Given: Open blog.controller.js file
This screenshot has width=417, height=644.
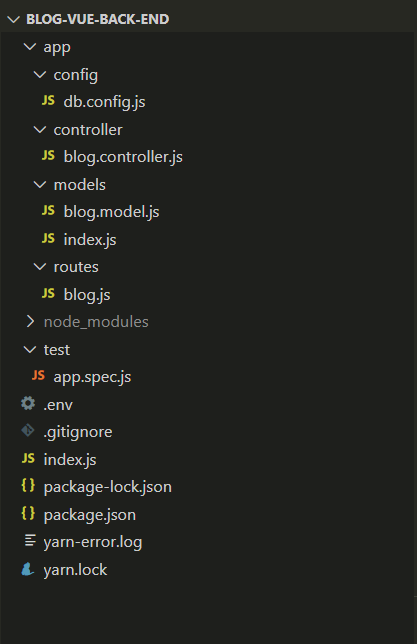Looking at the screenshot, I should coord(123,157).
